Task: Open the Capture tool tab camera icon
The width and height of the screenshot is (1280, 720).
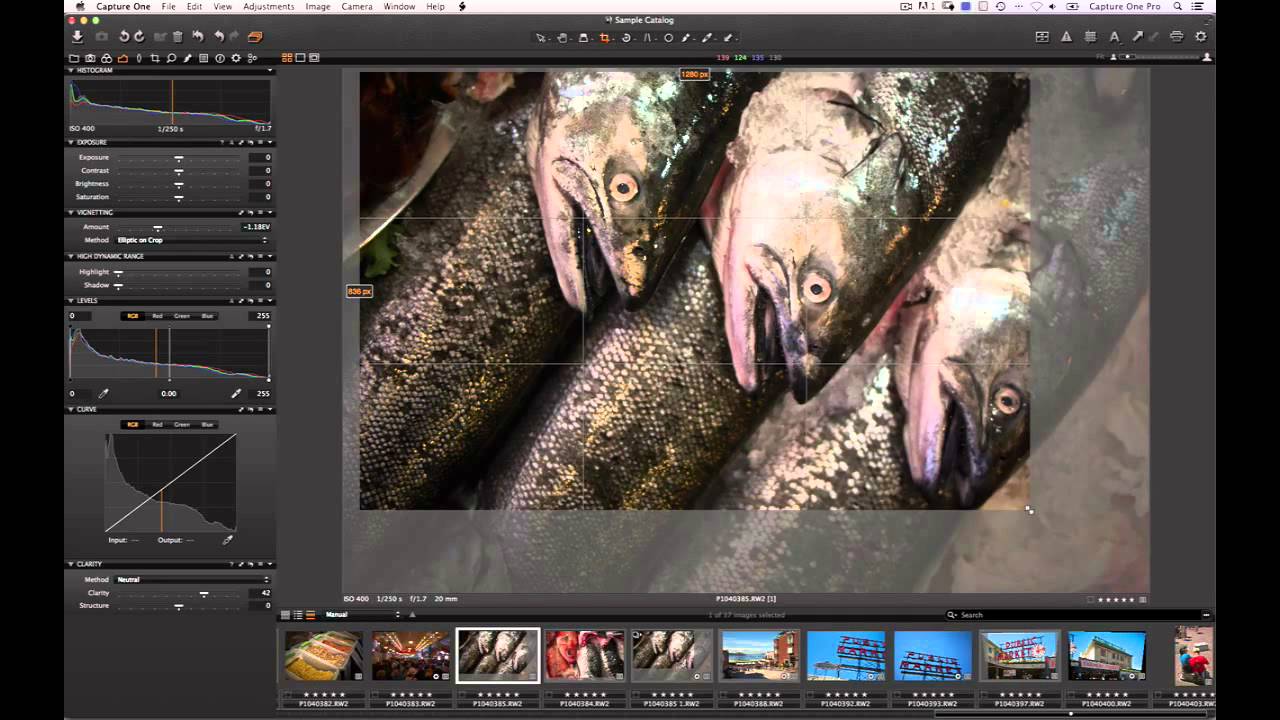Action: [90, 58]
